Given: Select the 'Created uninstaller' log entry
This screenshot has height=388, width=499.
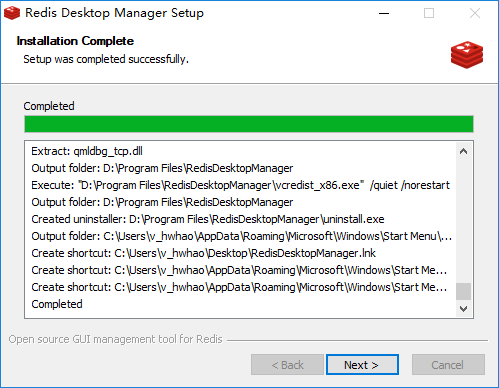Looking at the screenshot, I should [x=208, y=219].
